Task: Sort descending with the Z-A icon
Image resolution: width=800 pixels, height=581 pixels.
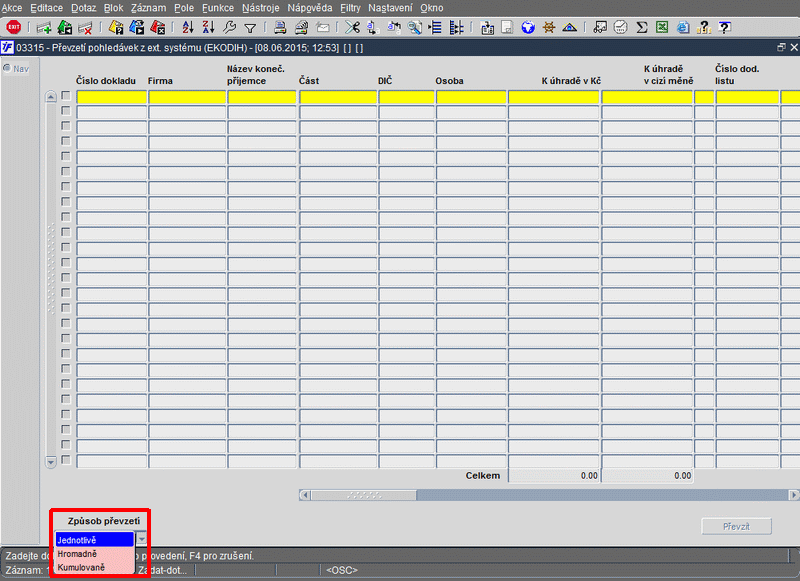Action: click(x=208, y=28)
